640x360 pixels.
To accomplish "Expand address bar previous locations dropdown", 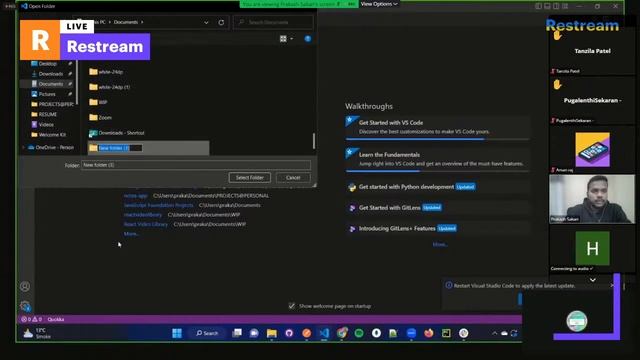I will 206,22.
